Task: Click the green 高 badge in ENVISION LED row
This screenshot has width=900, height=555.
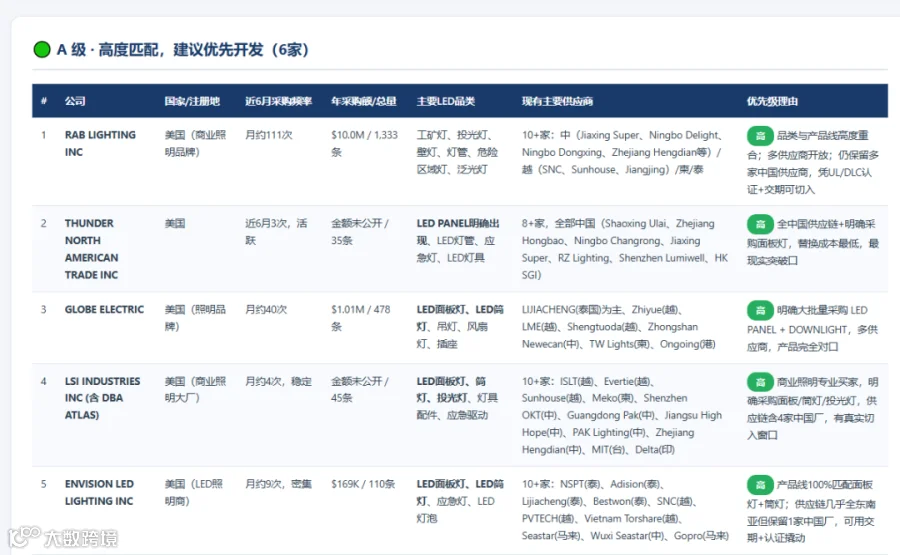Action: (x=760, y=485)
